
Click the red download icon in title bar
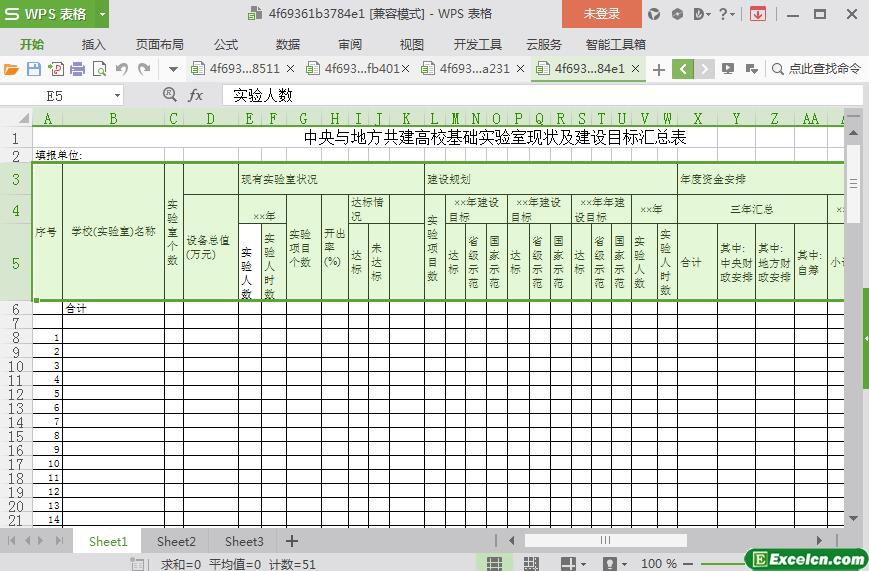pyautogui.click(x=758, y=14)
